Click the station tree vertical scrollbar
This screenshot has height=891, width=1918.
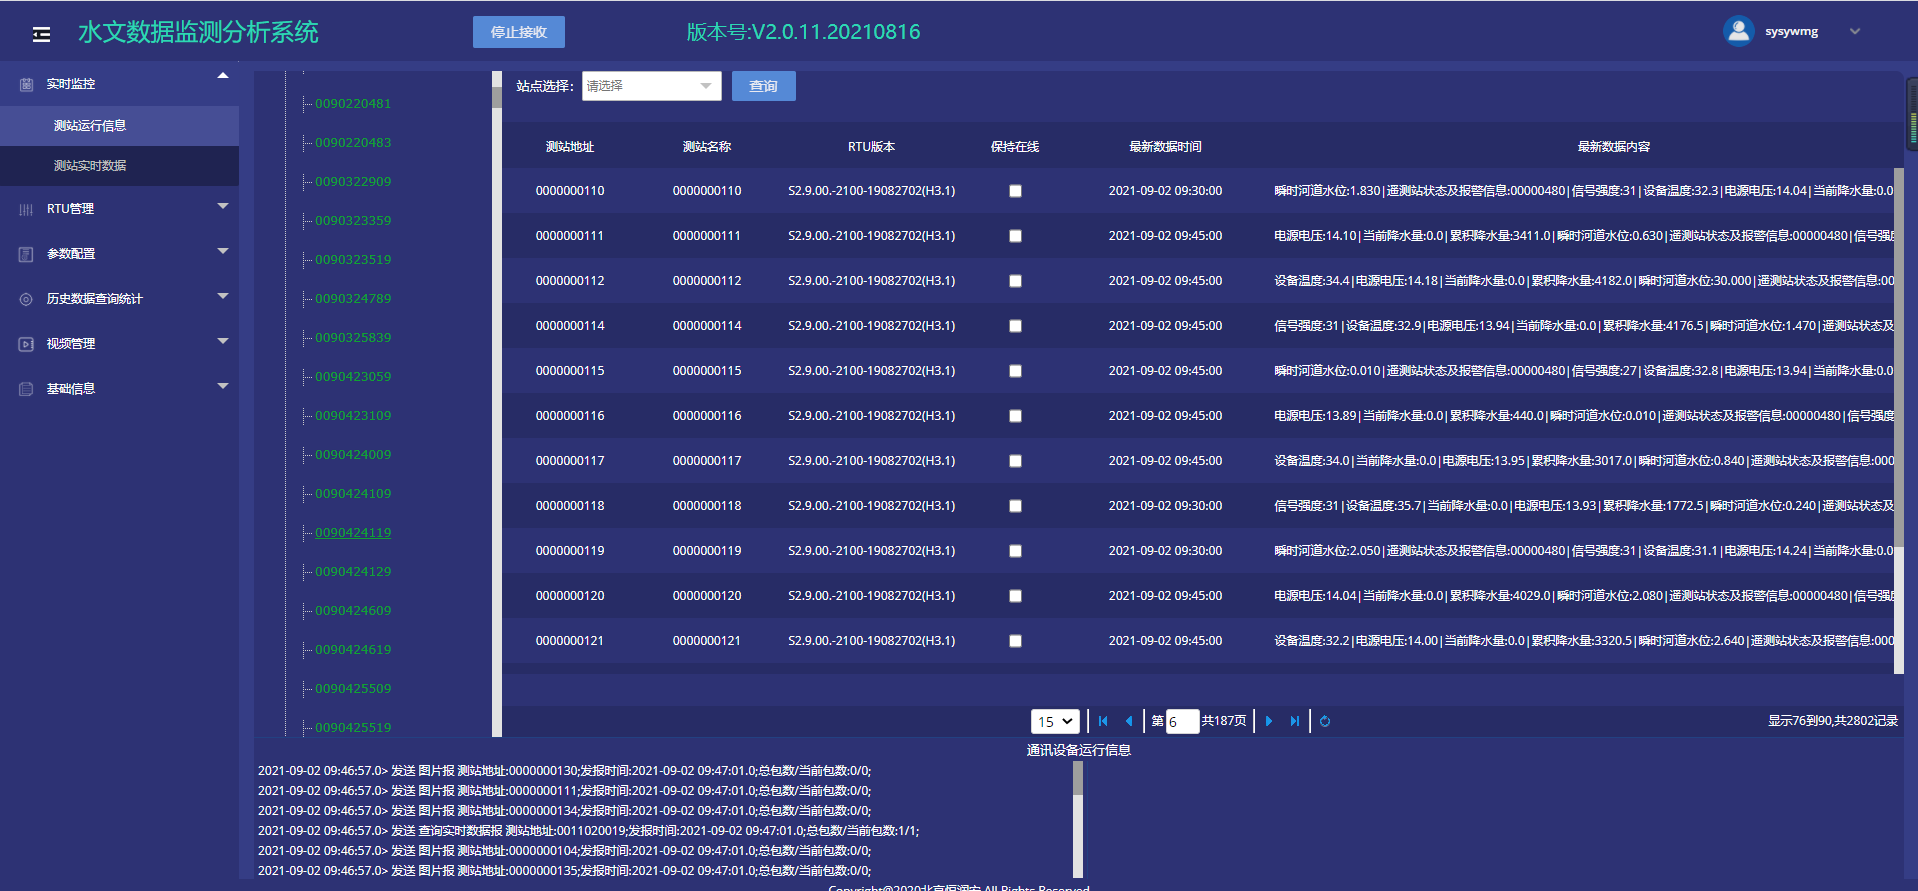click(497, 404)
